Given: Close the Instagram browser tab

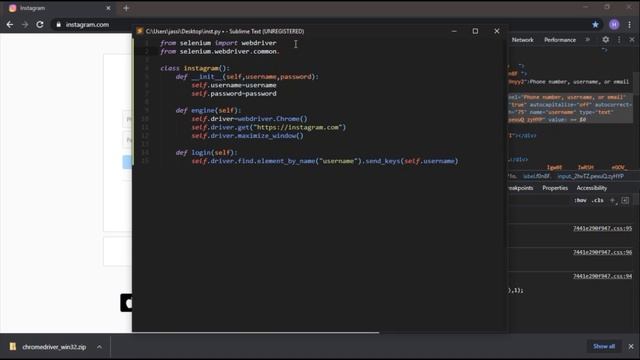Looking at the screenshot, I should point(108,8).
